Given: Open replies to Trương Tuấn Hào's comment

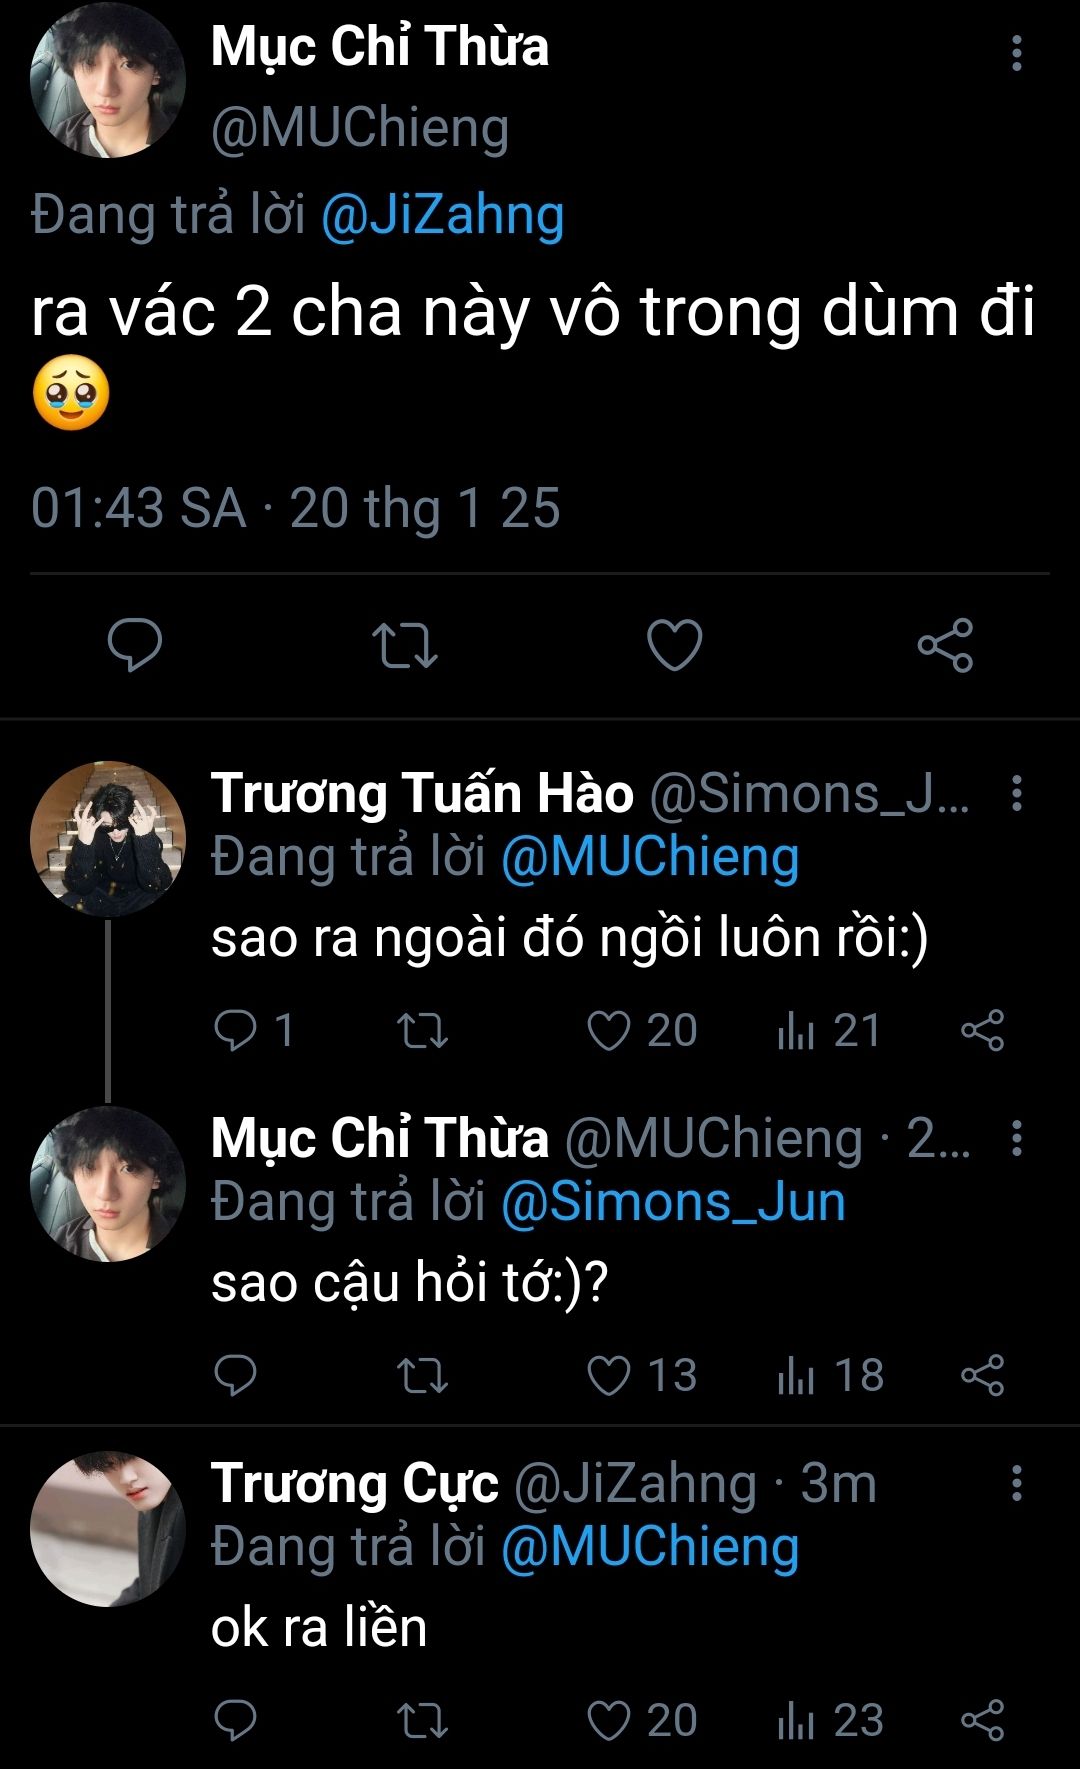Looking at the screenshot, I should (236, 1031).
